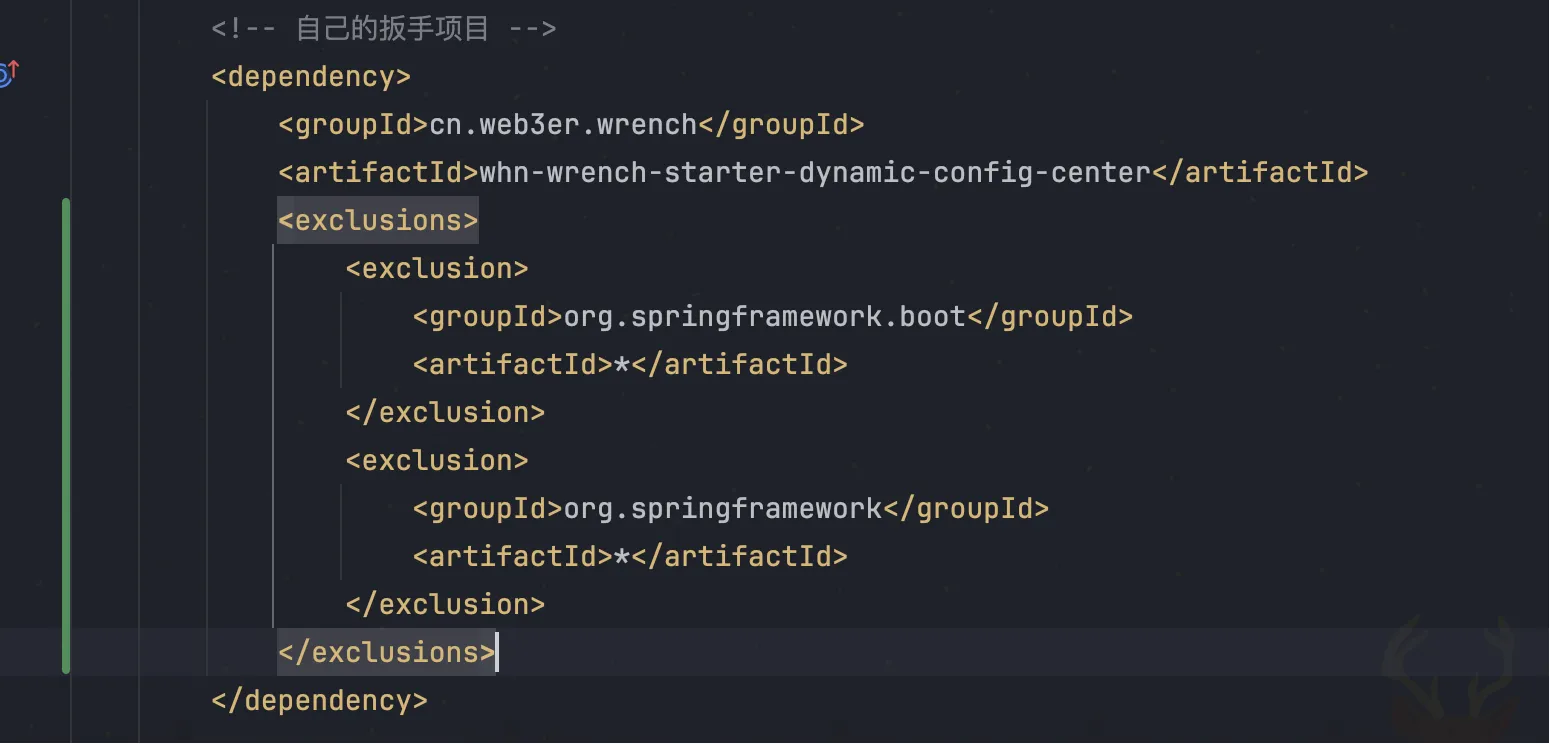Click the opening <groupId> tag before cn.web3er.wrench
This screenshot has width=1550, height=744.
pos(354,125)
